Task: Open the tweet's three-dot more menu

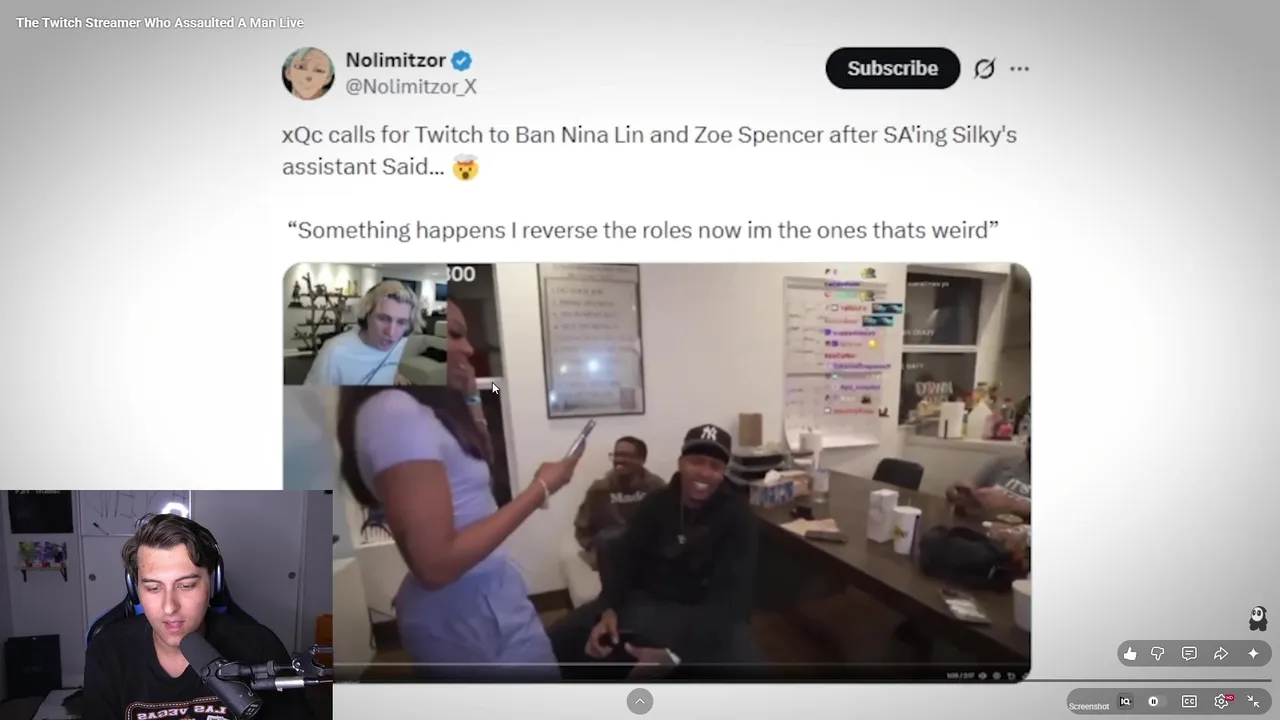Action: pos(1019,68)
